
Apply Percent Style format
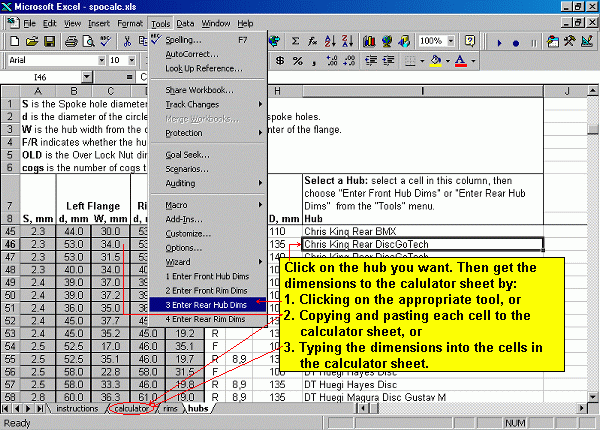(x=298, y=60)
